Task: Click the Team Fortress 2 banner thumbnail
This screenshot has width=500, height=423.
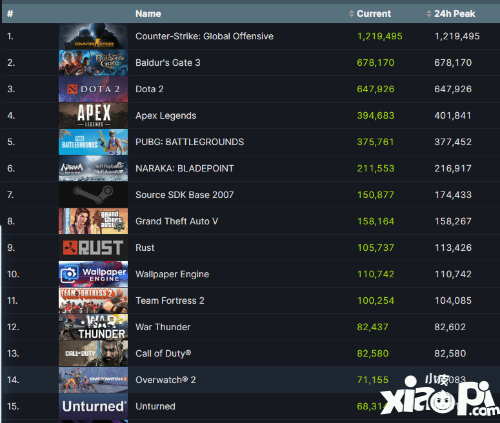Action: pyautogui.click(x=93, y=301)
